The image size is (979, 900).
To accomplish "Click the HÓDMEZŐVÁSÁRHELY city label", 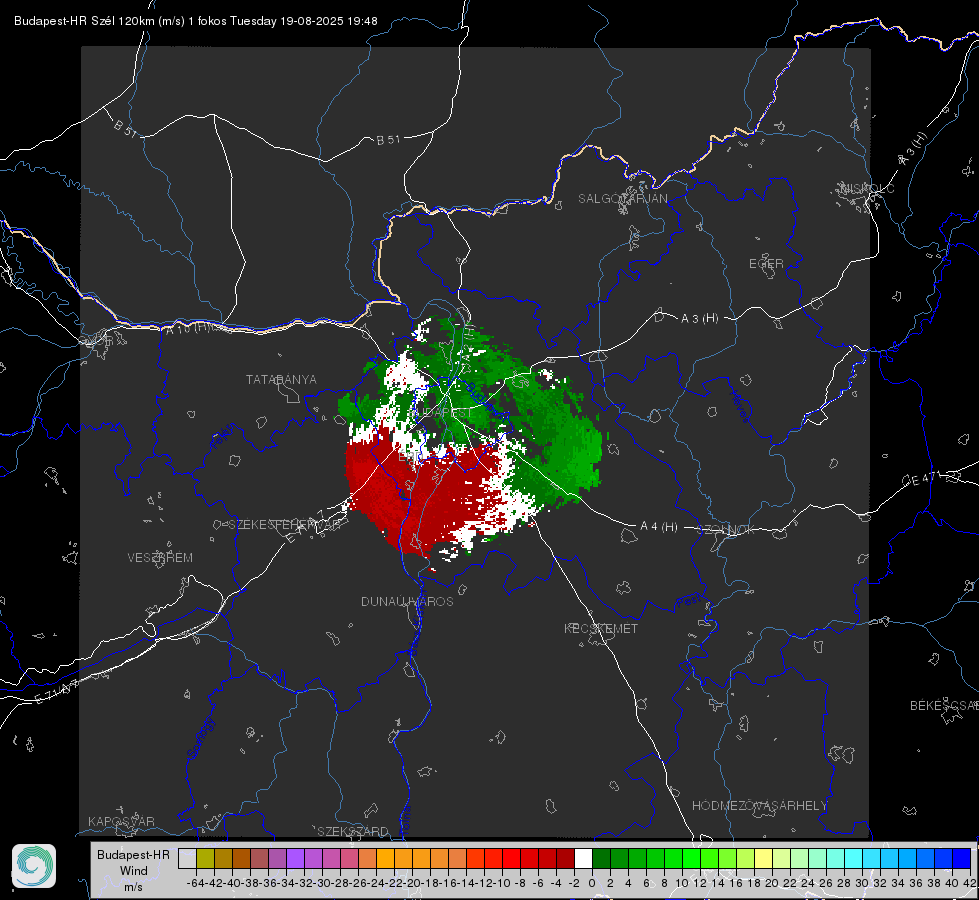I will click(x=759, y=806).
